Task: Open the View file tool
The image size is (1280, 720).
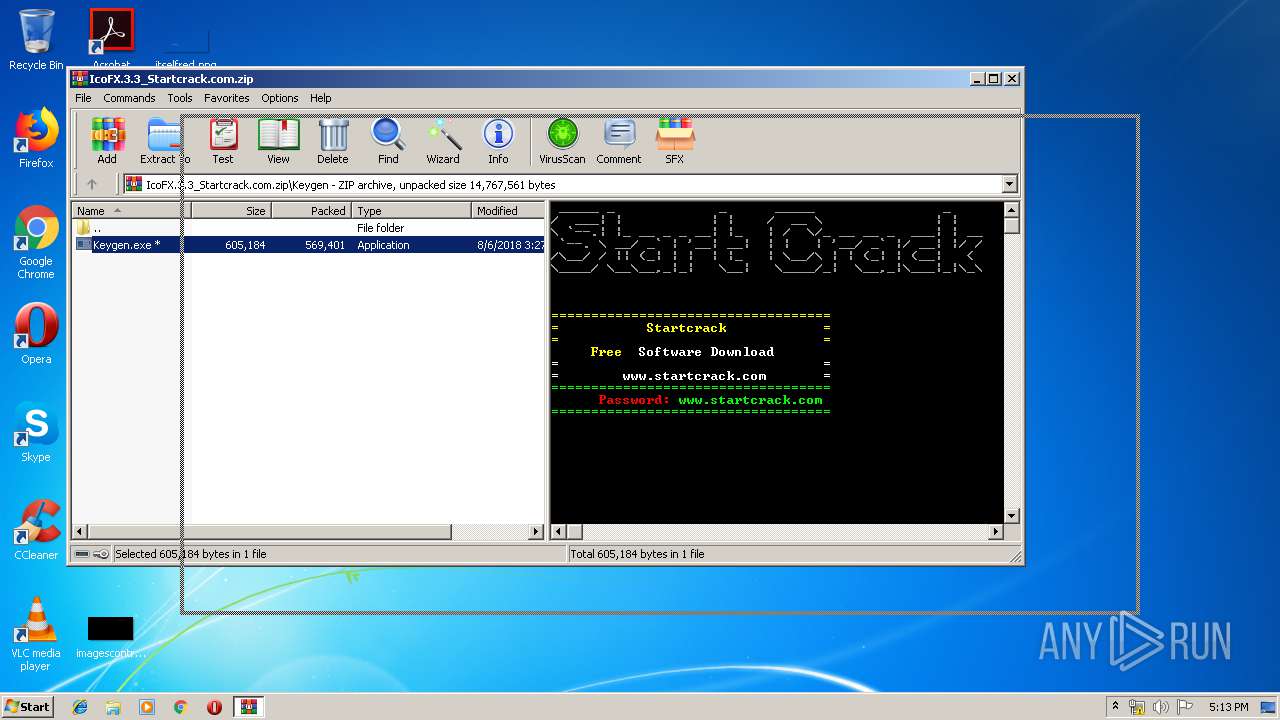Action: [278, 141]
